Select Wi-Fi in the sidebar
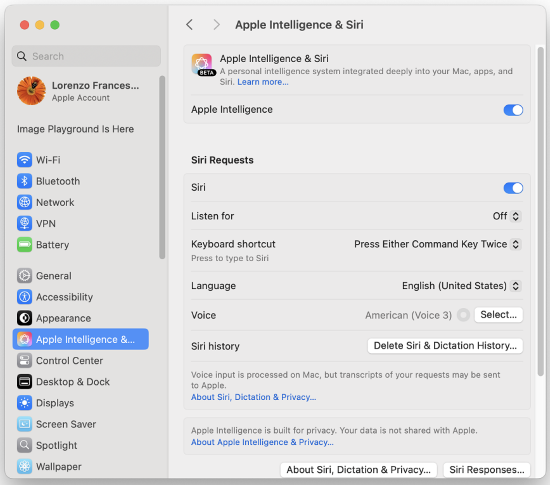 tap(81, 160)
